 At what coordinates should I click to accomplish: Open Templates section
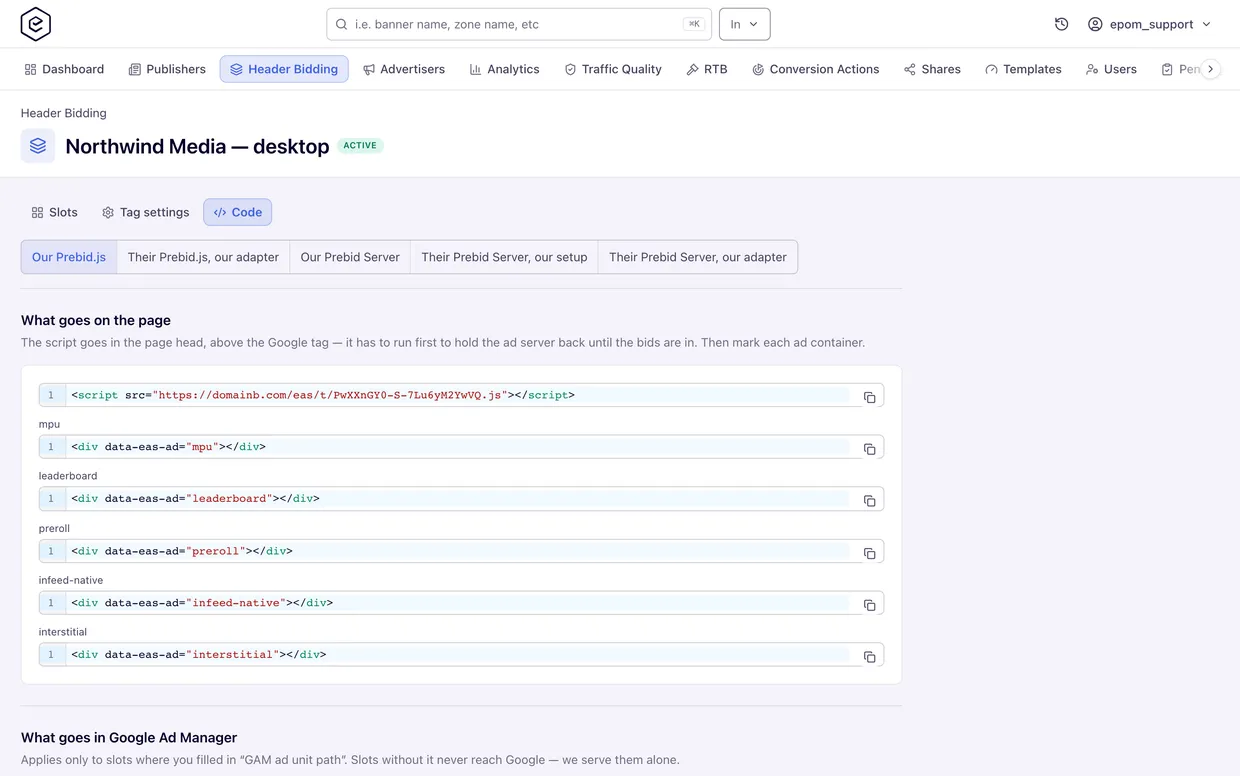pyautogui.click(x=1023, y=69)
